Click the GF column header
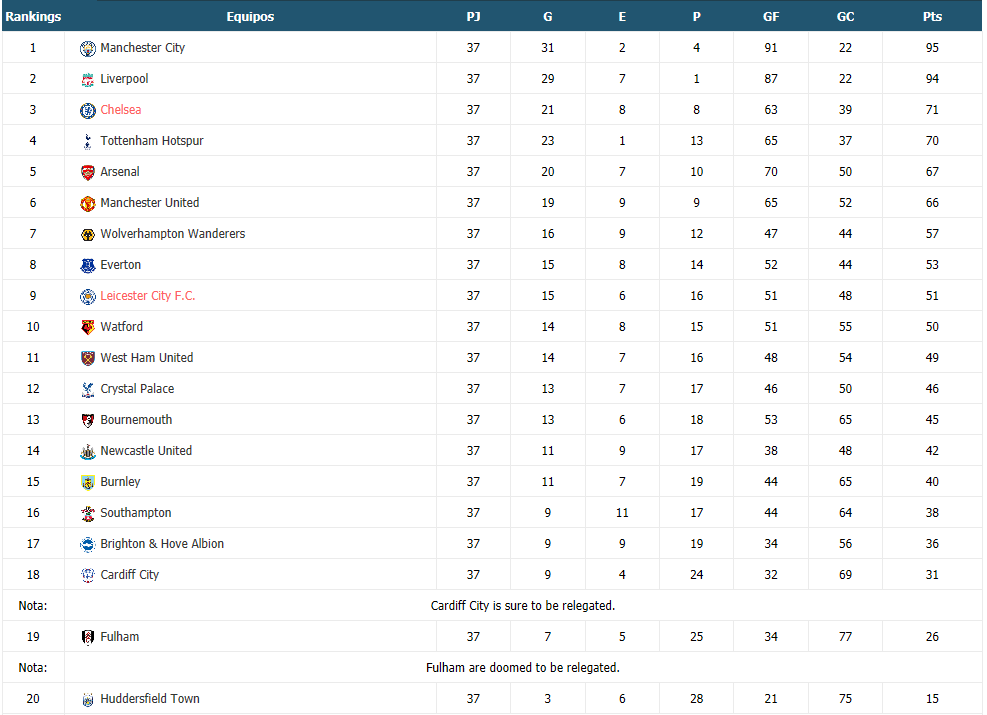This screenshot has width=987, height=715. click(771, 16)
